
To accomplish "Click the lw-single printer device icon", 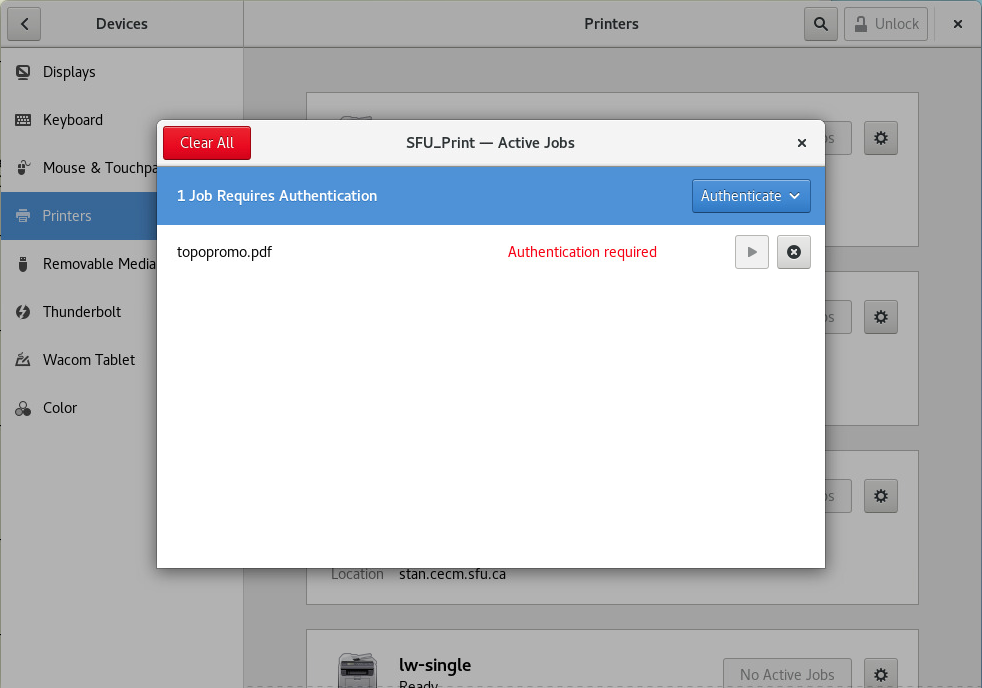I will [357, 669].
